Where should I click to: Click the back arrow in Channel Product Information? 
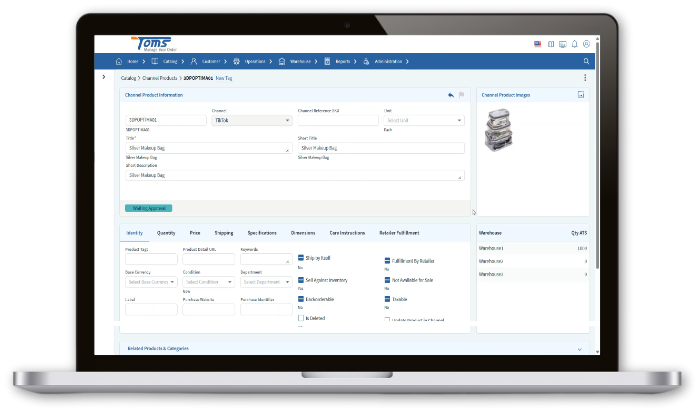pos(451,95)
